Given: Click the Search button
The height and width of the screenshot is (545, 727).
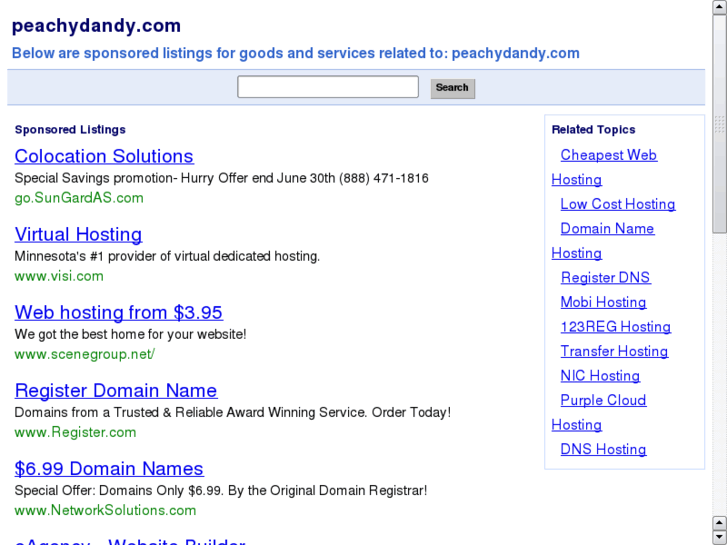Looking at the screenshot, I should 453,88.
